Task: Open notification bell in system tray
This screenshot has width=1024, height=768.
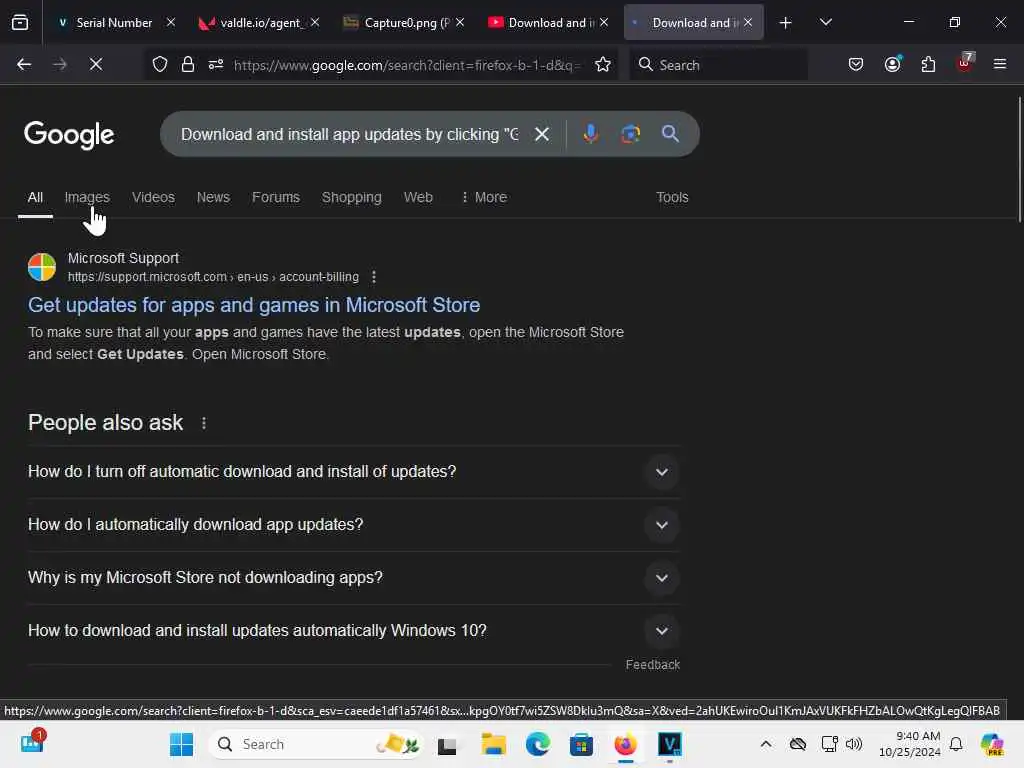Action: [956, 744]
